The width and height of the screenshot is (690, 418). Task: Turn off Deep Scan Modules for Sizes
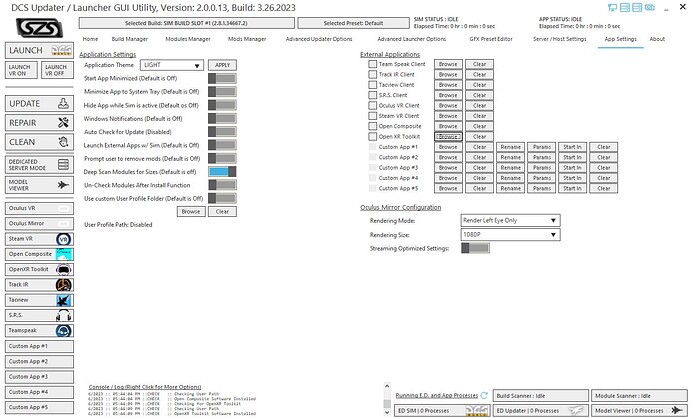(222, 172)
